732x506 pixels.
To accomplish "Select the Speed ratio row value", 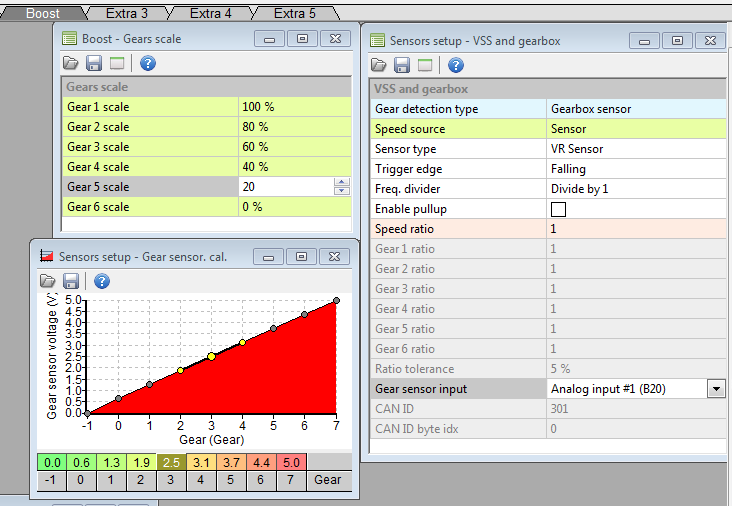I will pyautogui.click(x=634, y=229).
